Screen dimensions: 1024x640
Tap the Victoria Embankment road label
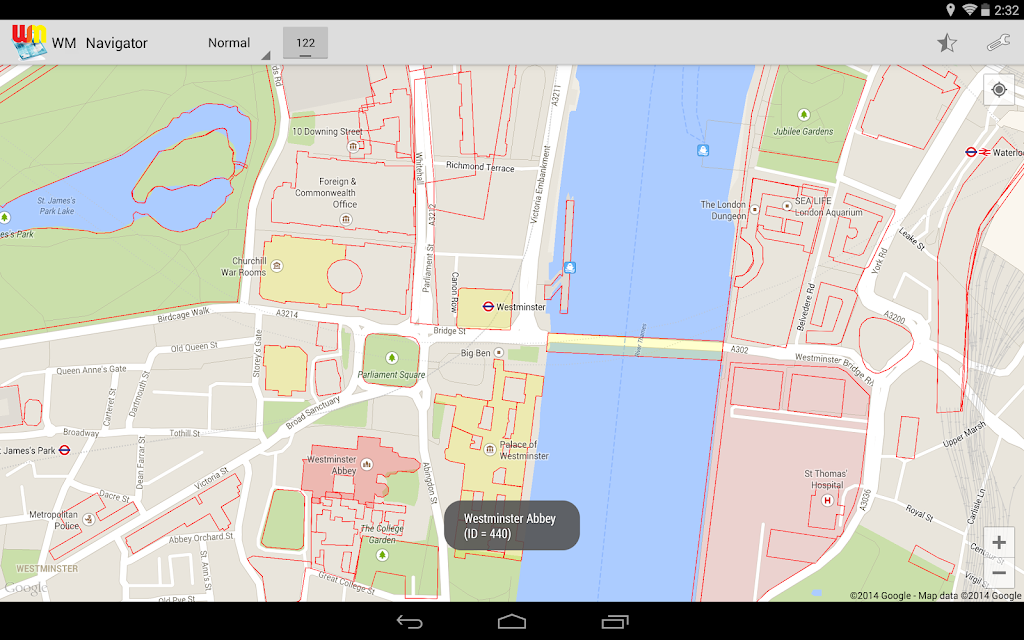[540, 185]
